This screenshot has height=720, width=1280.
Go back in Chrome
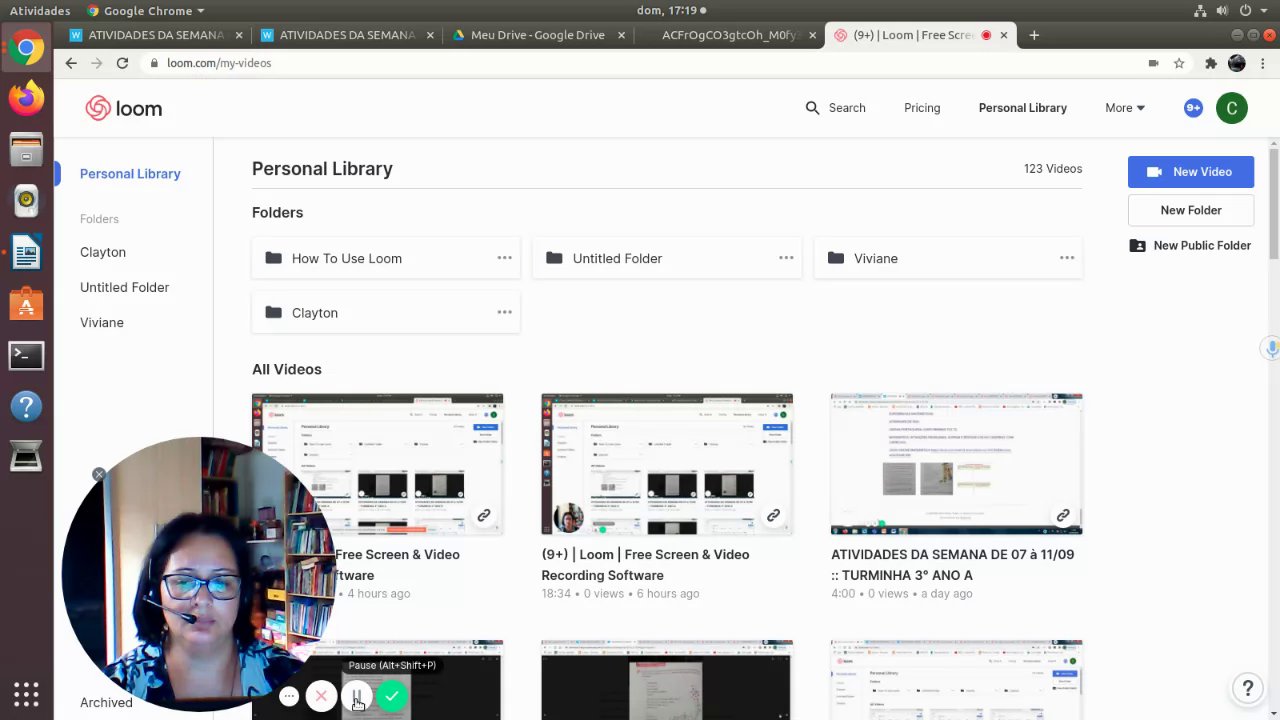(70, 63)
